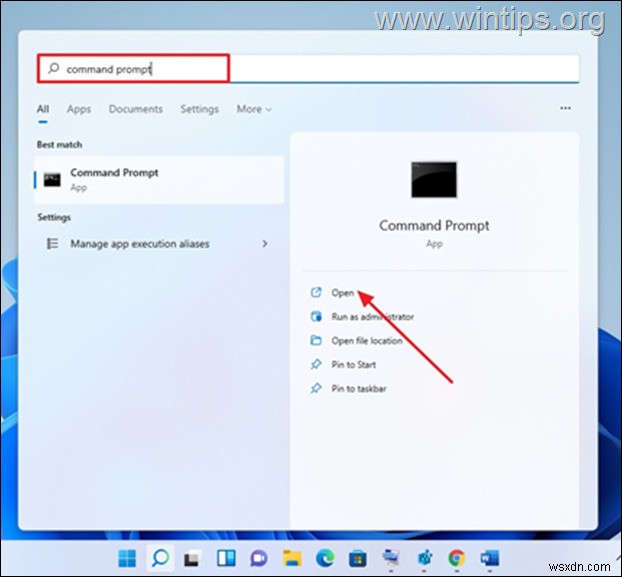Click the Open file location folder icon
Viewport: 622px width, 577px height.
coord(316,340)
